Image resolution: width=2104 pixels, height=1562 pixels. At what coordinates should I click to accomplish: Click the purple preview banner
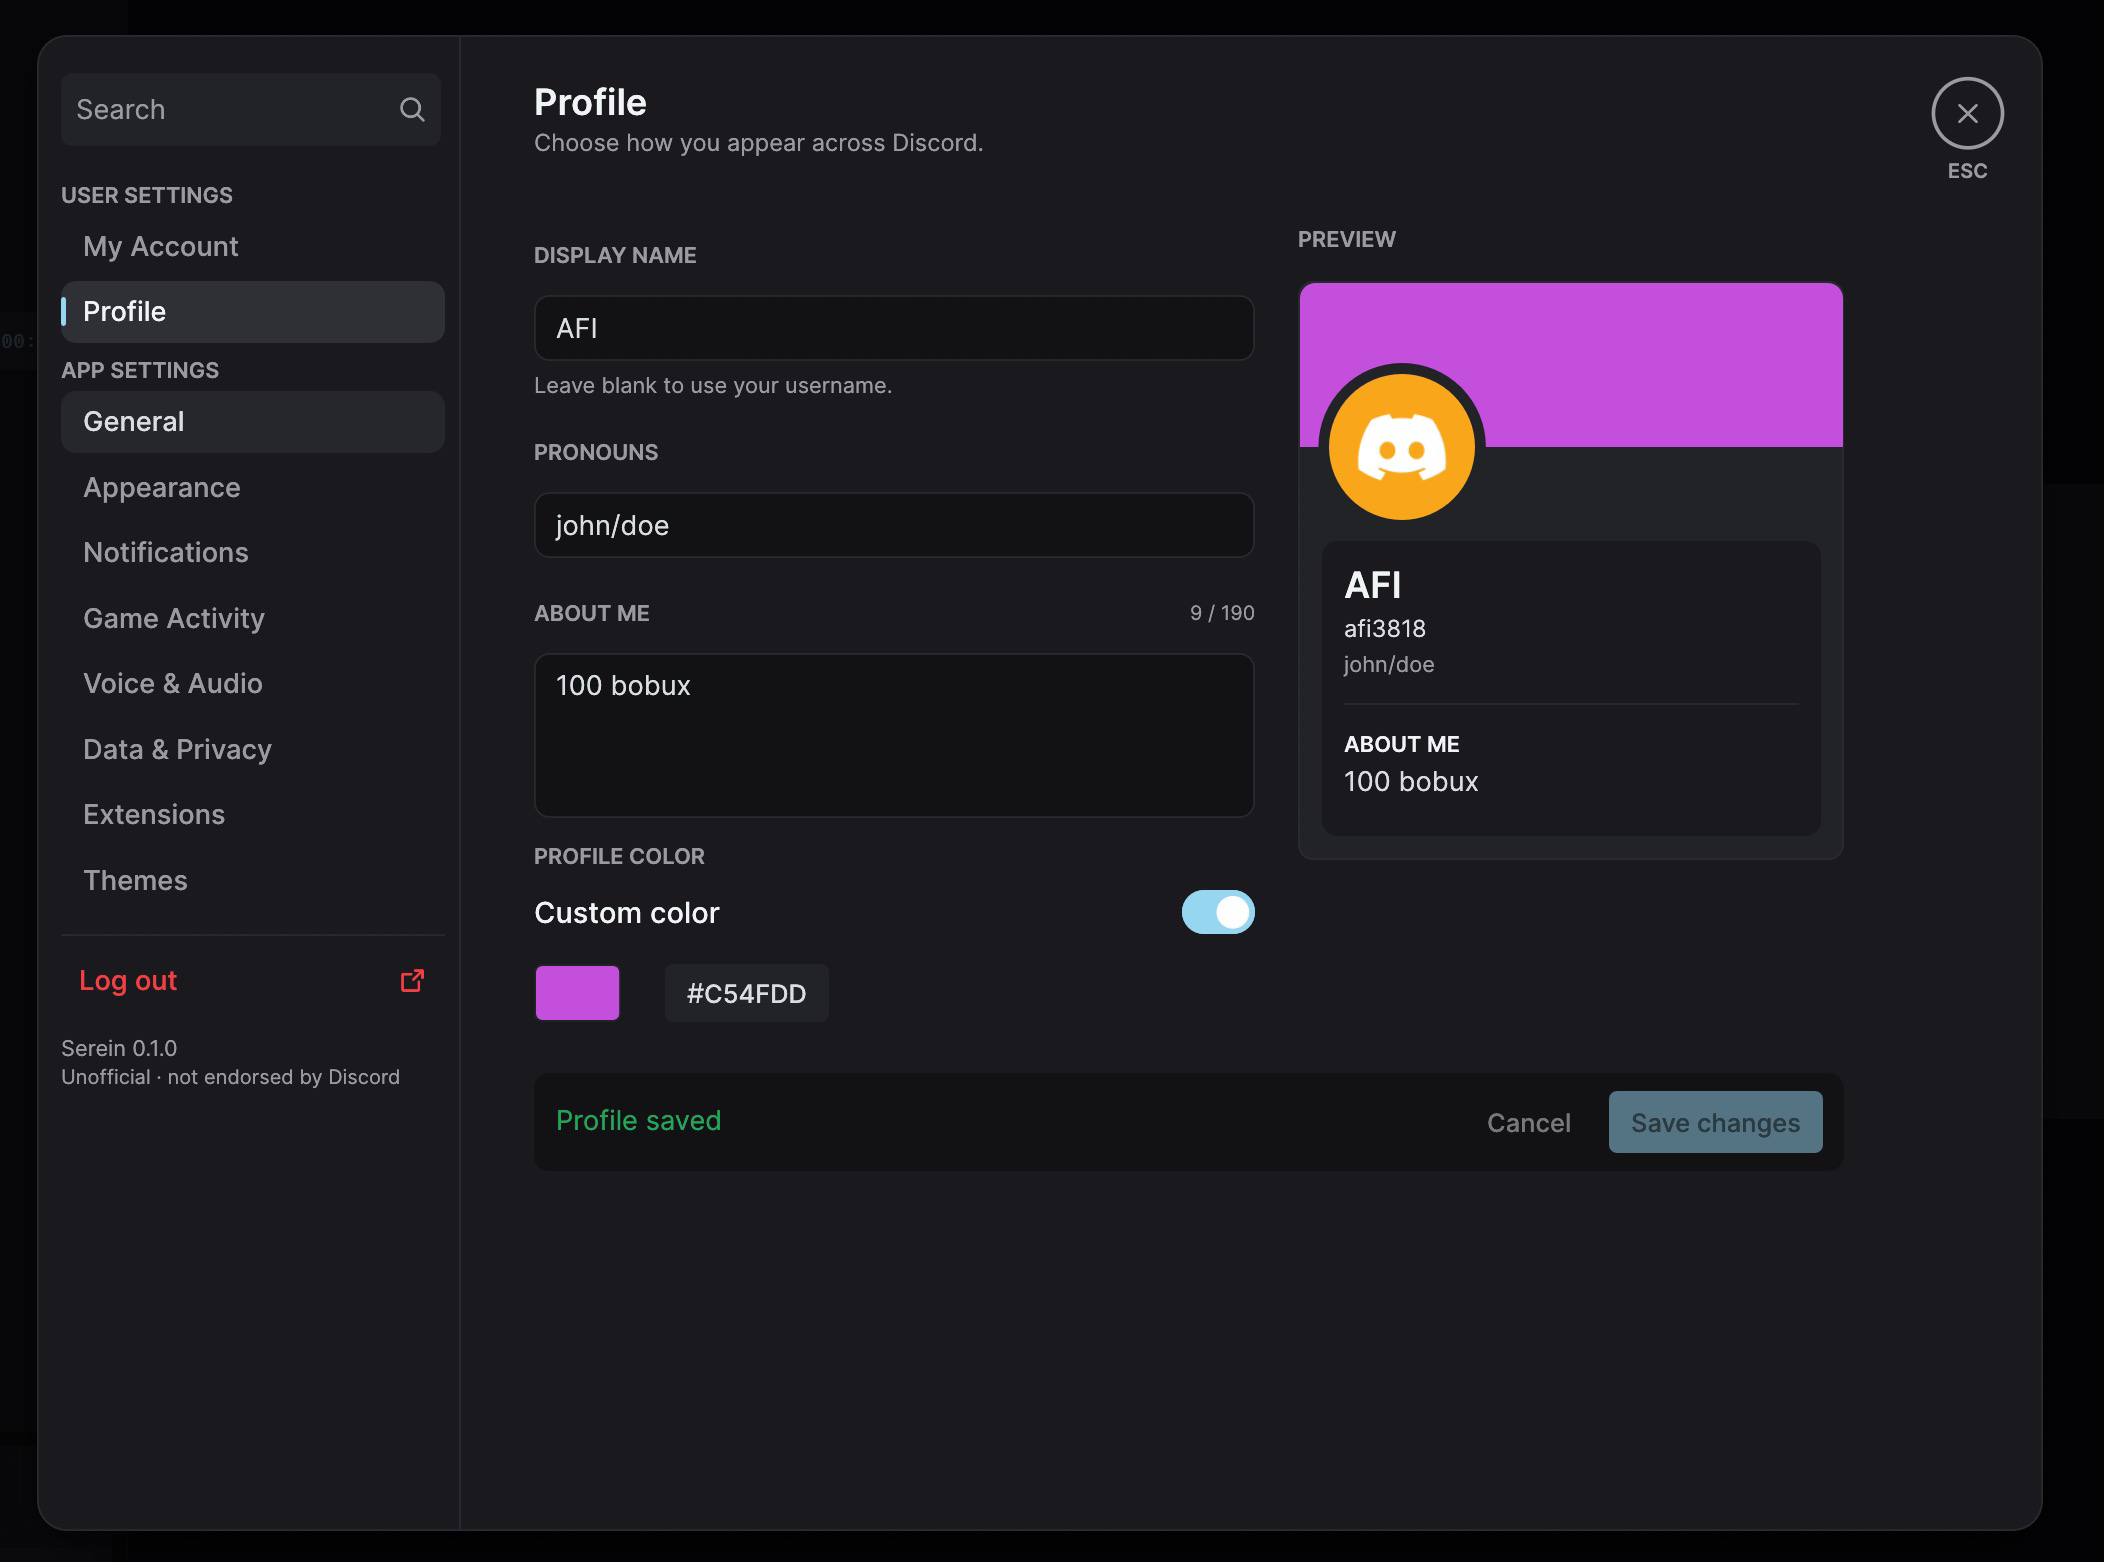1570,365
